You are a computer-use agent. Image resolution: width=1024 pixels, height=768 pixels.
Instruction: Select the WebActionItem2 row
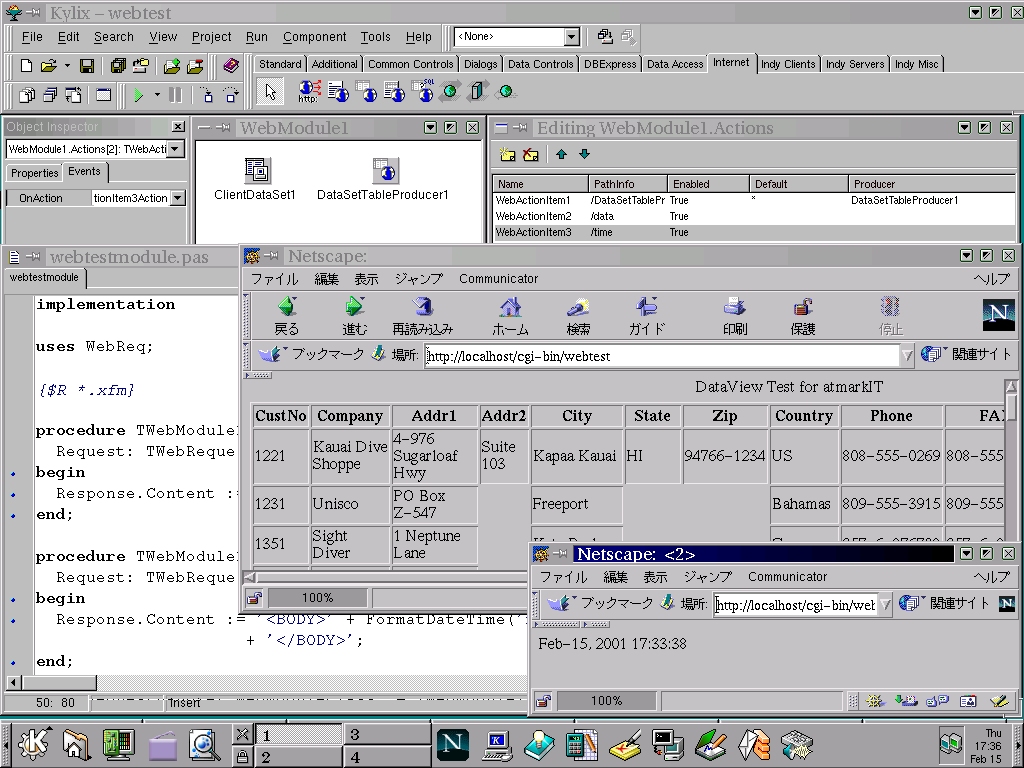point(754,216)
